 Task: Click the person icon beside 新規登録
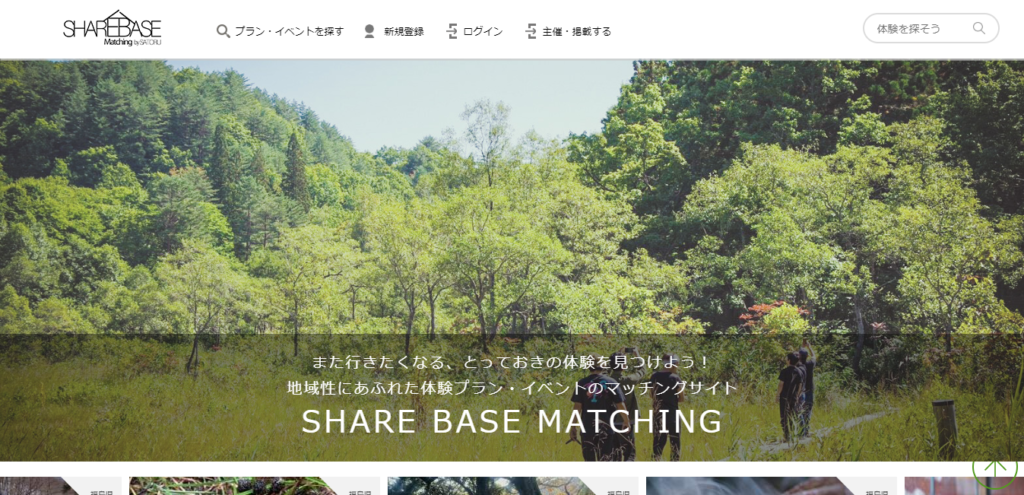pos(370,31)
